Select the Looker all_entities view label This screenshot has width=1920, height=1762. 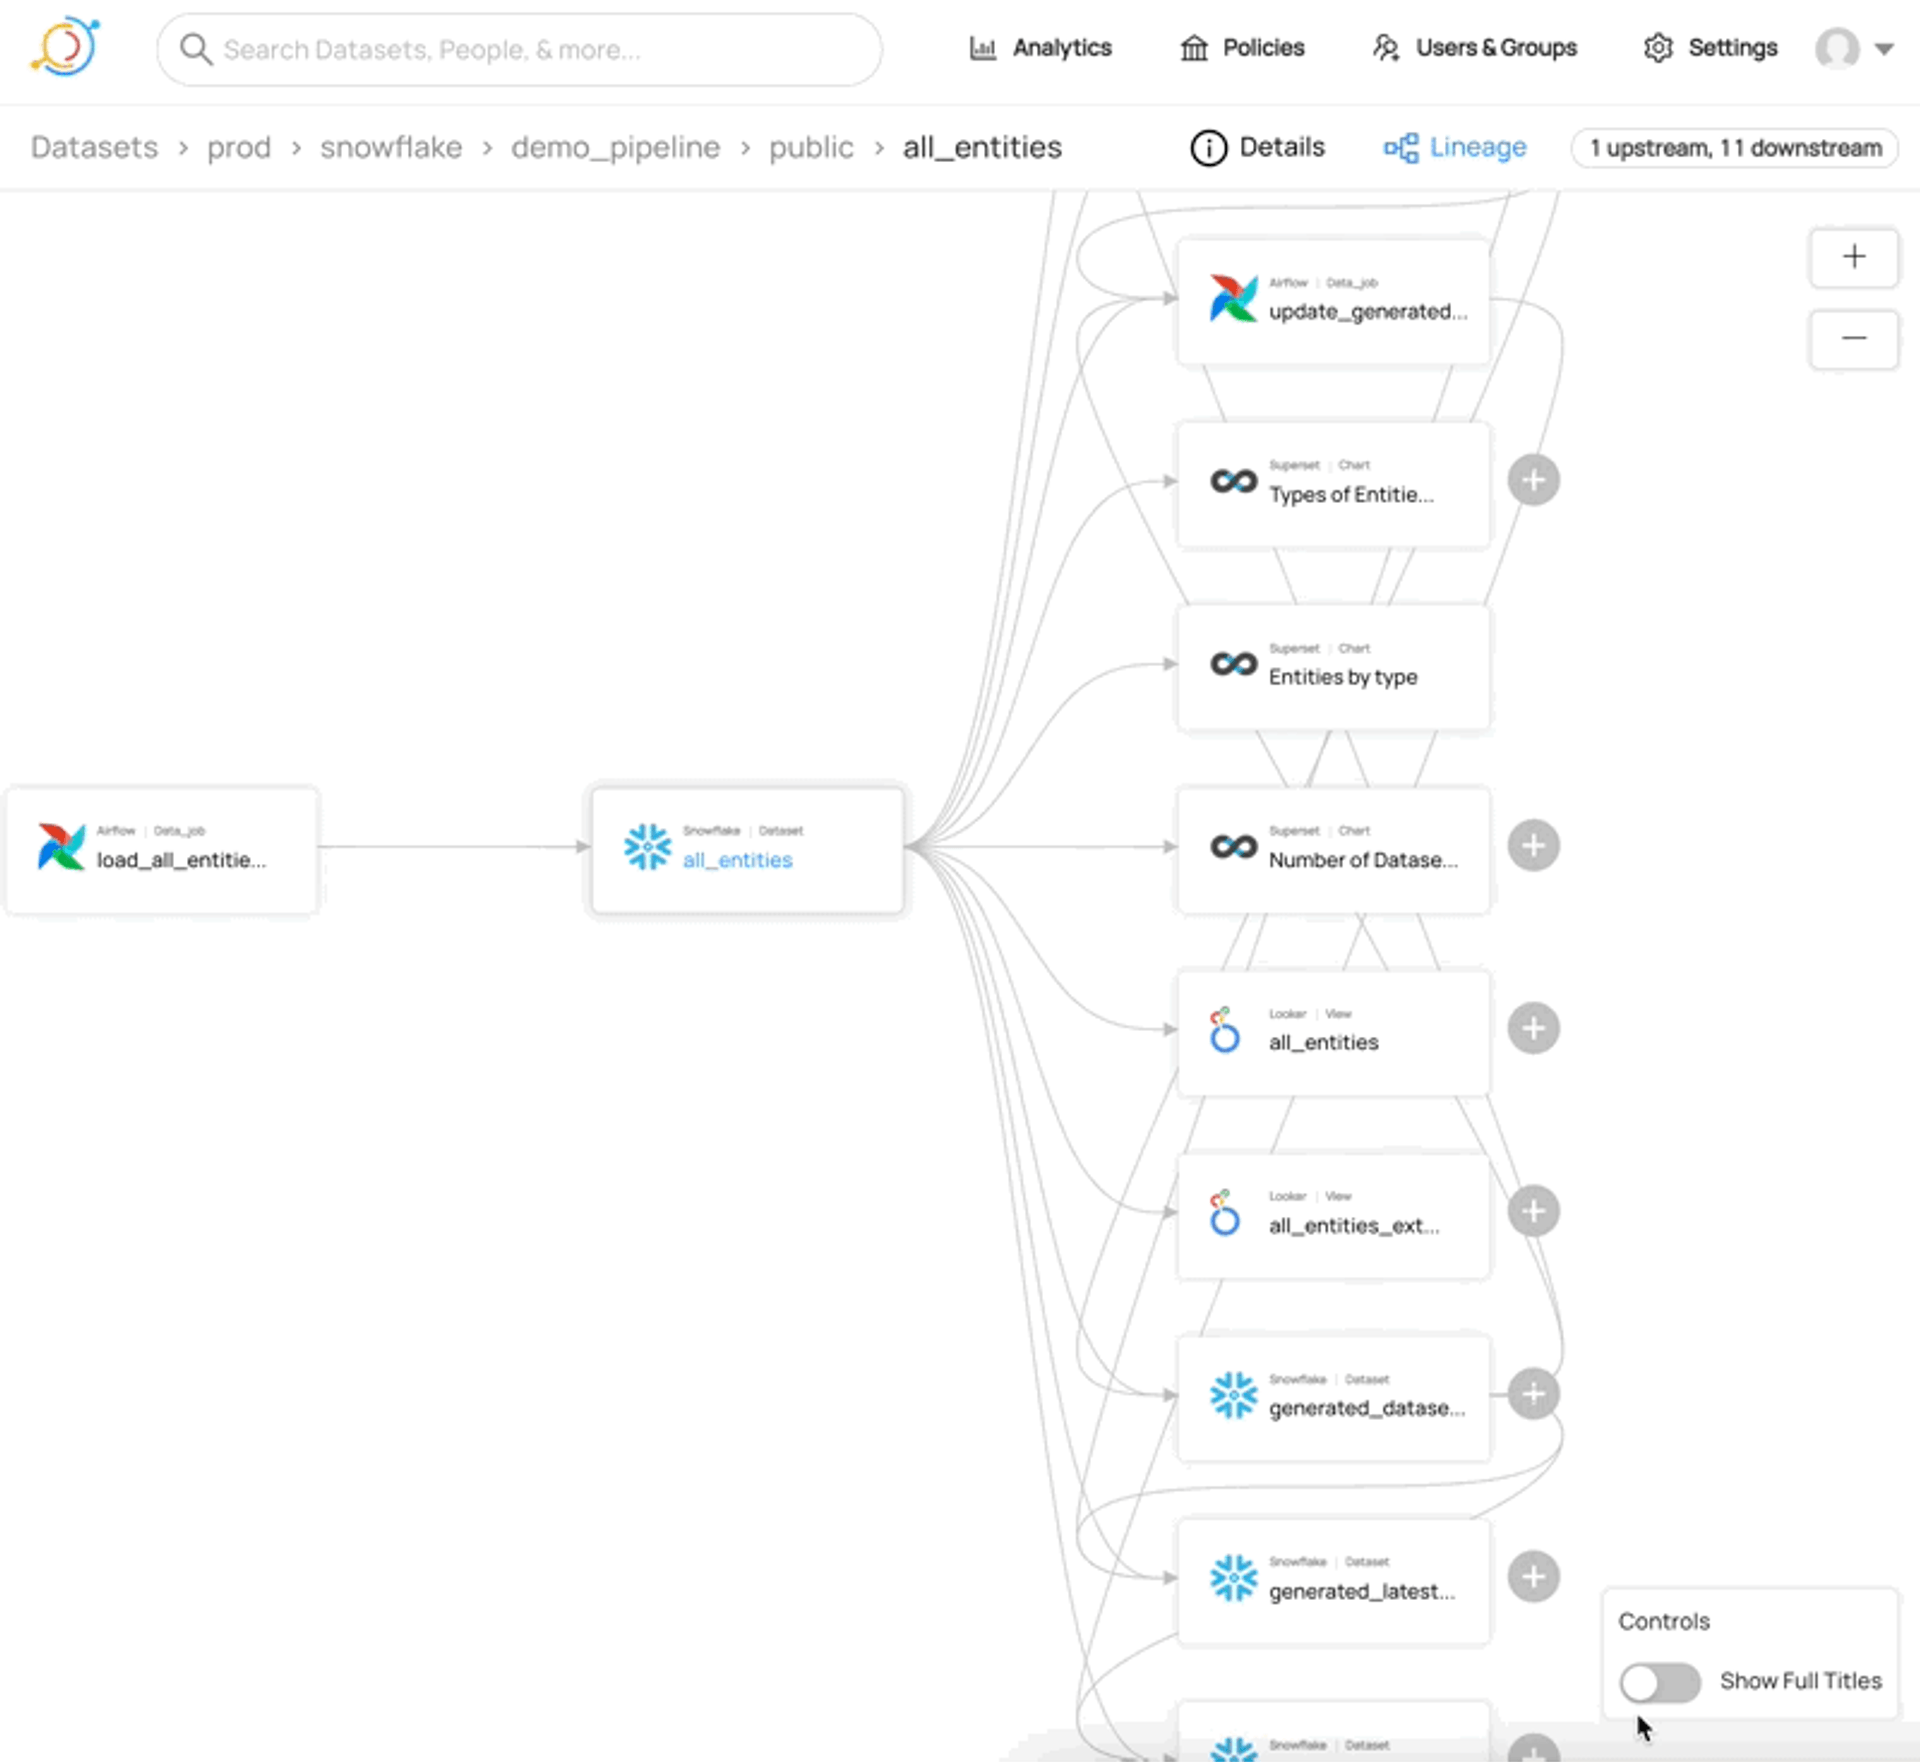(x=1323, y=1043)
